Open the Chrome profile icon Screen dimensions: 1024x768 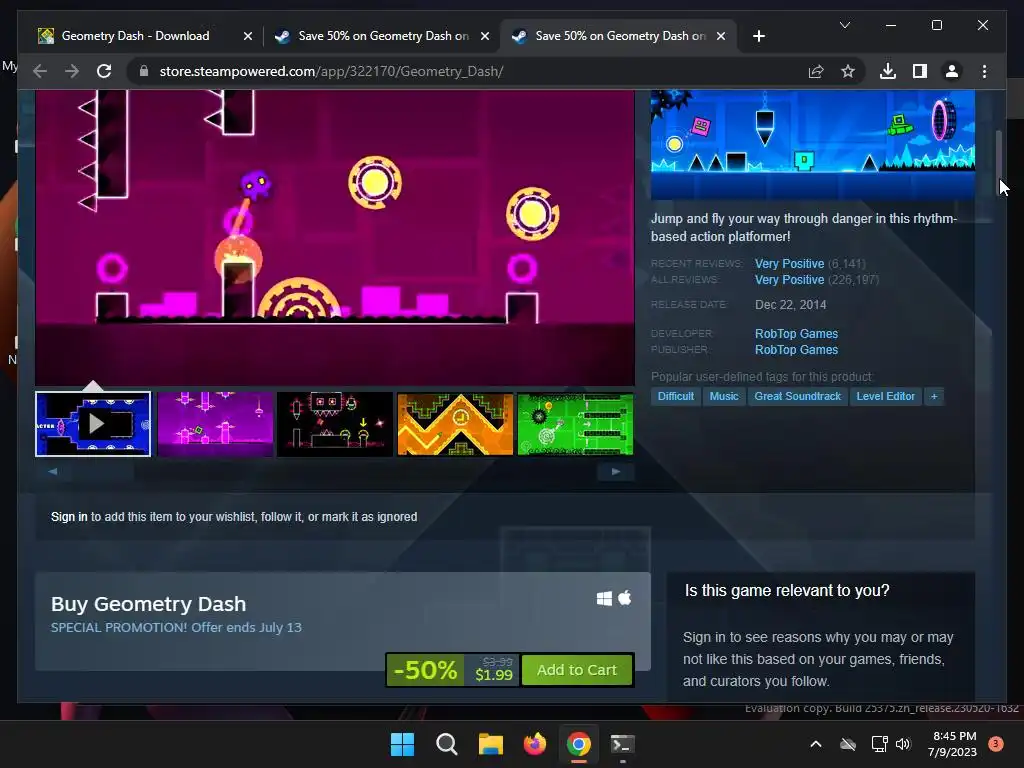coord(952,71)
